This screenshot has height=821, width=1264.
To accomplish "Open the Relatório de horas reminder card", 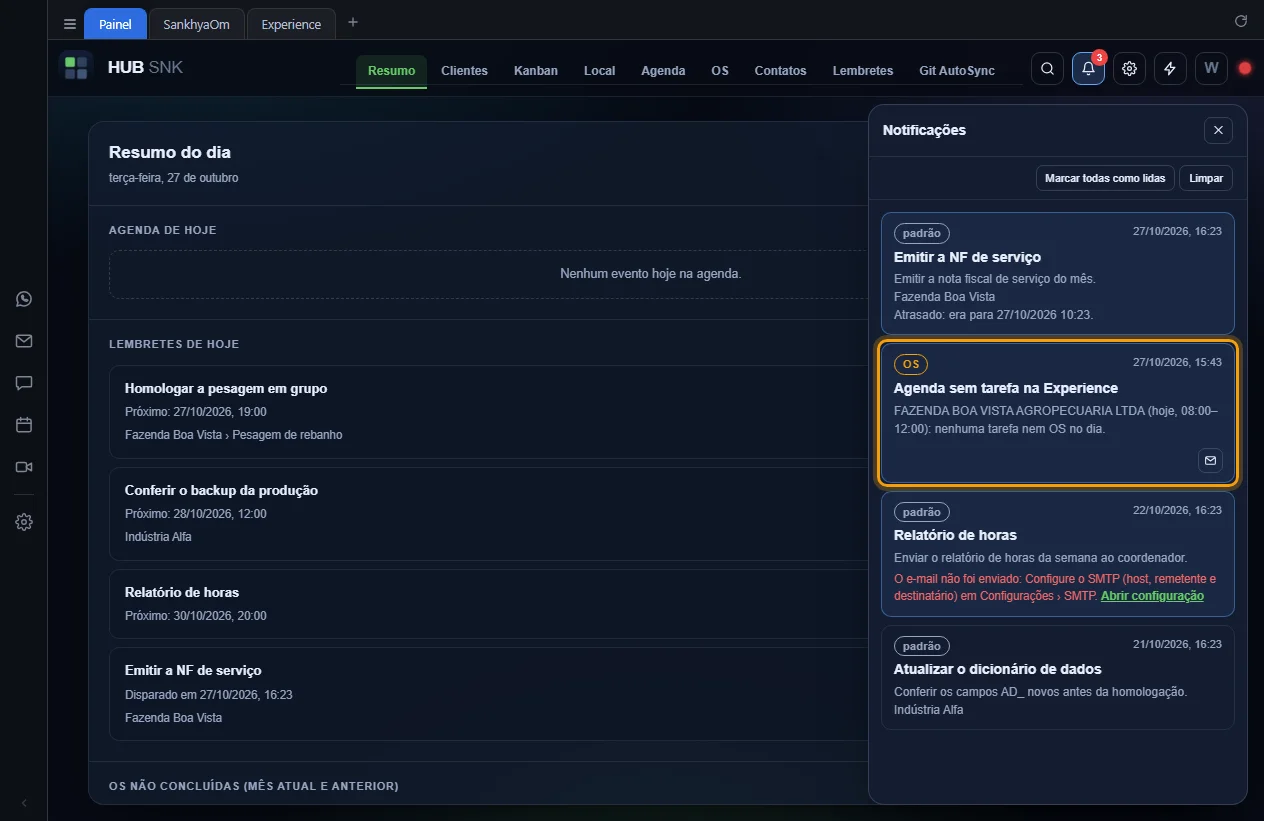I will pos(490,604).
